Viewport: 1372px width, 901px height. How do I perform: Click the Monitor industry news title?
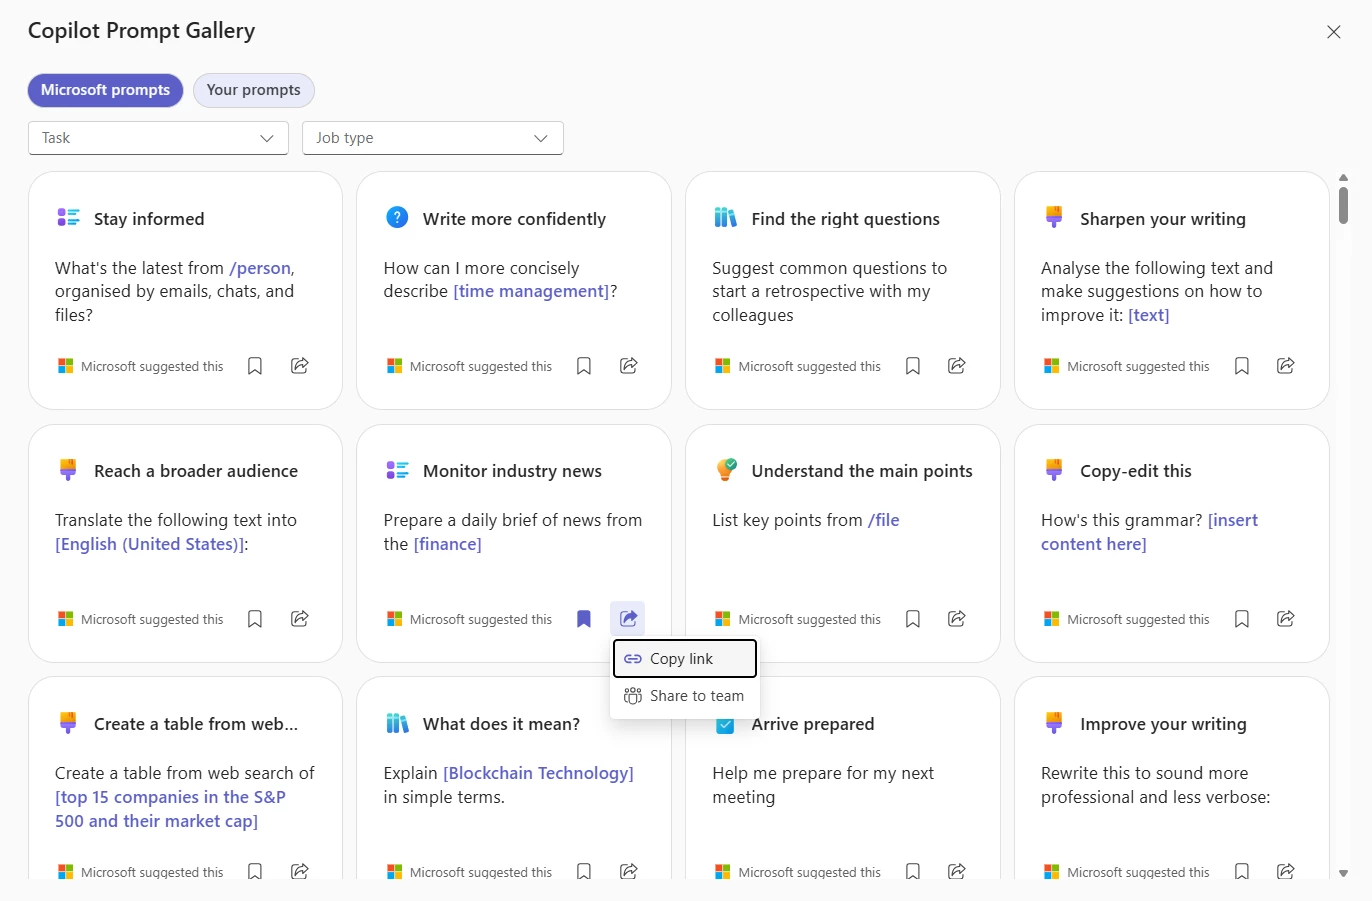click(x=512, y=471)
